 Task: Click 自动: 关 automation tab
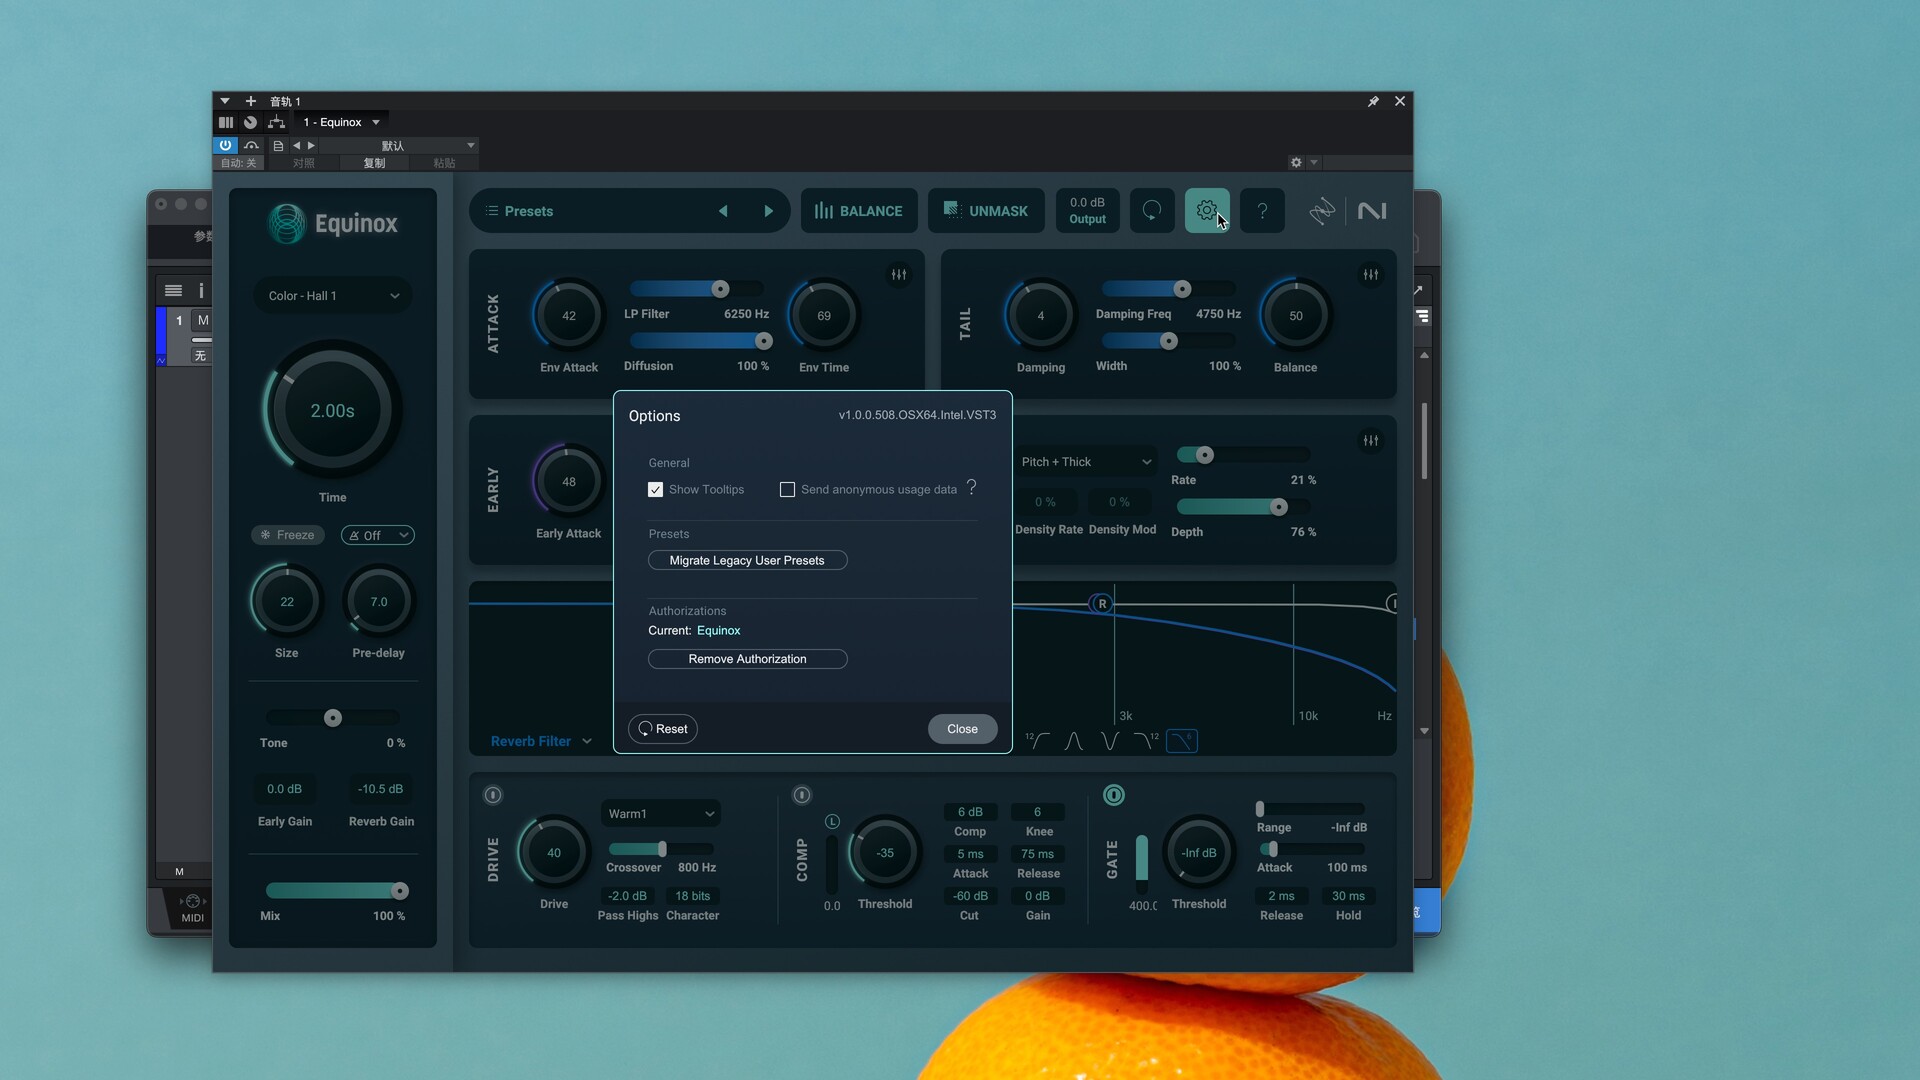(238, 163)
